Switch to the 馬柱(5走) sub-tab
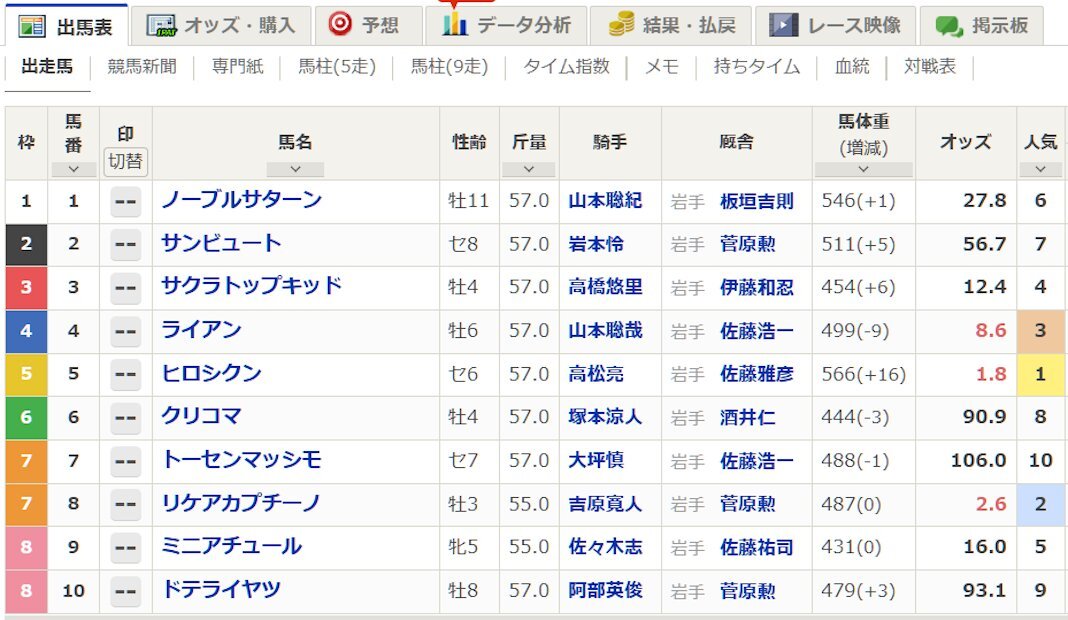 click(337, 67)
